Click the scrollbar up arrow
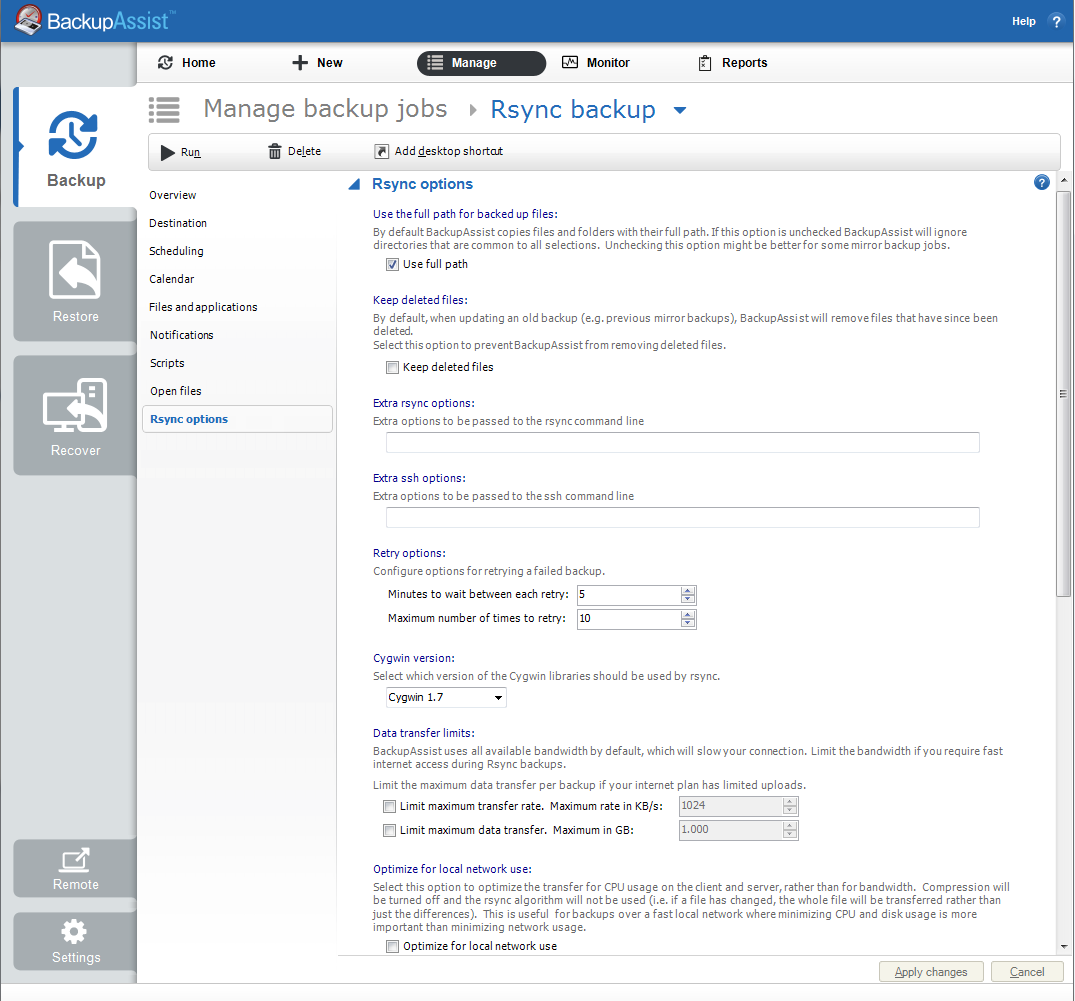 point(1063,180)
